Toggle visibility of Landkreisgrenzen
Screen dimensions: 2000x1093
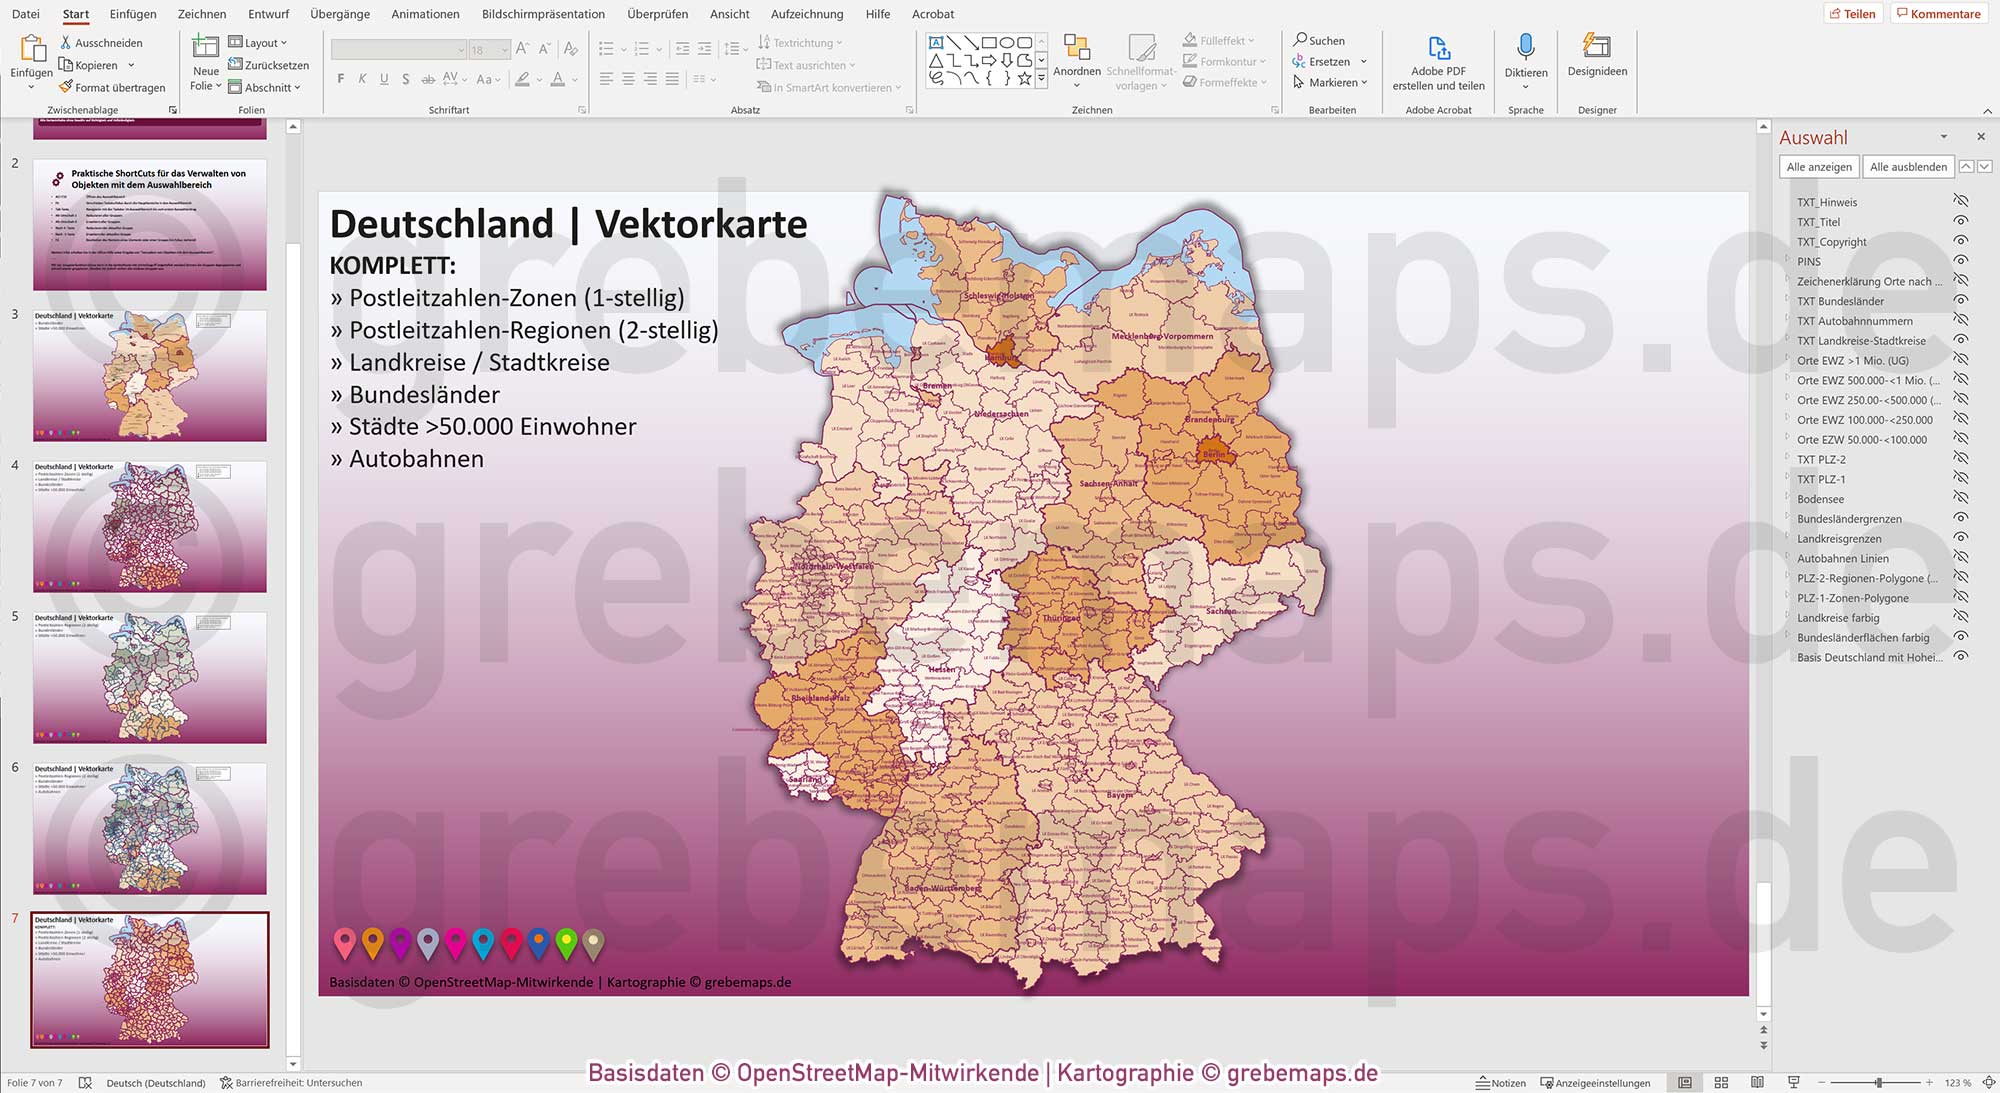(1959, 538)
